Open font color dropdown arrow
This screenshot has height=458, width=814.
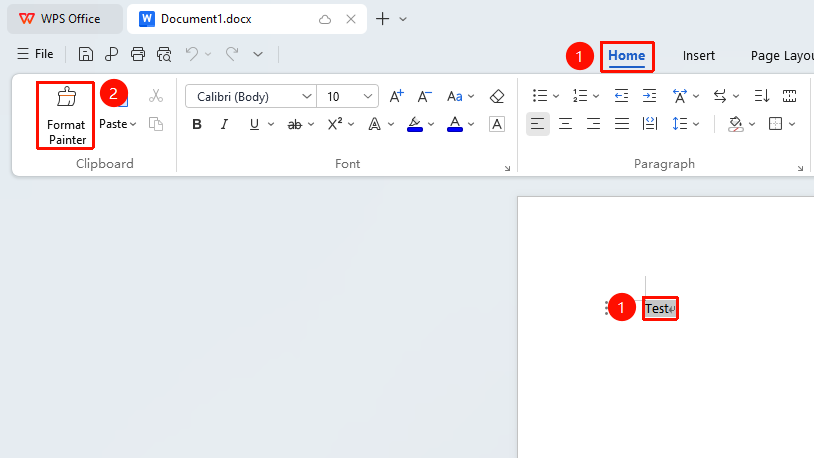pos(471,124)
